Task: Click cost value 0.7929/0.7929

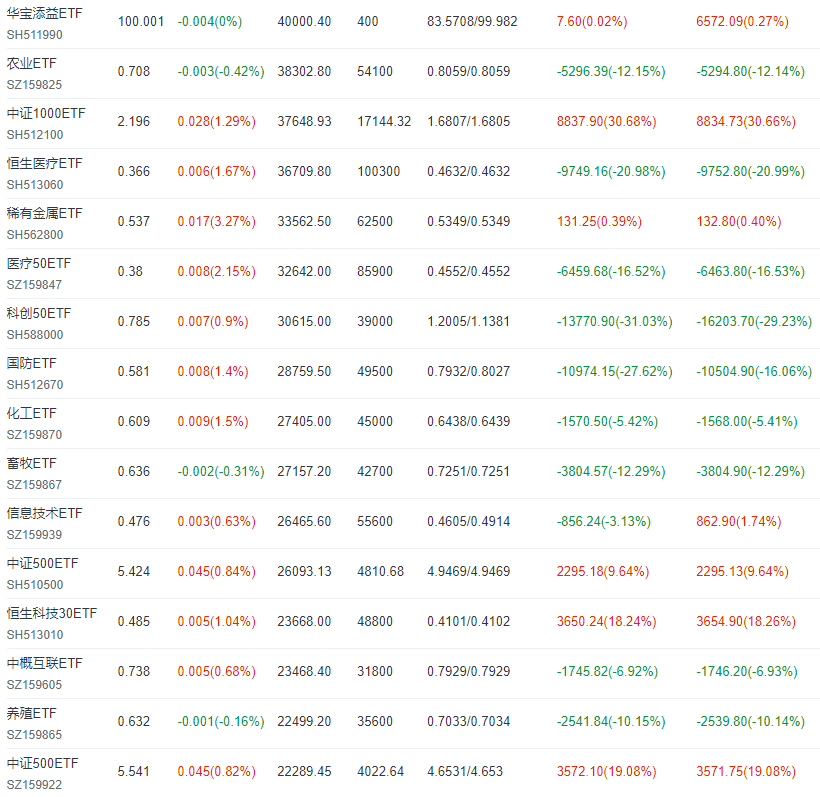Action: 469,671
